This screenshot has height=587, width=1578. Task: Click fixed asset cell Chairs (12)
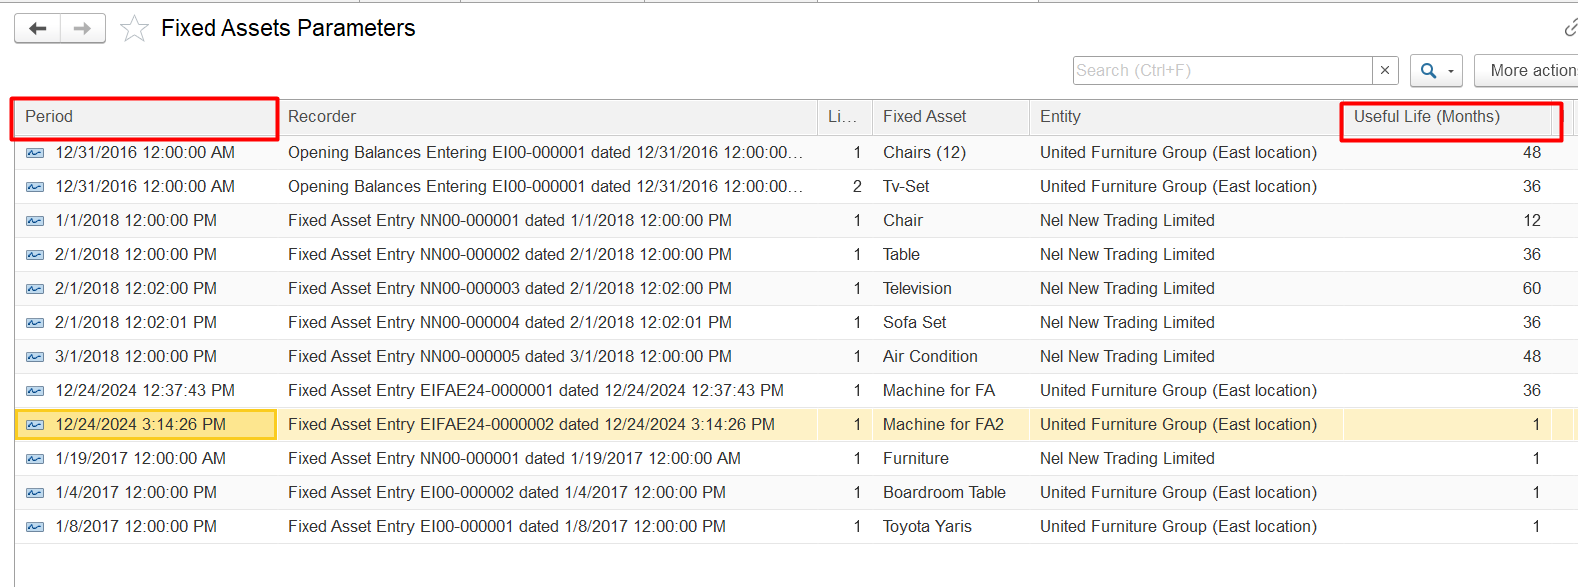[924, 153]
